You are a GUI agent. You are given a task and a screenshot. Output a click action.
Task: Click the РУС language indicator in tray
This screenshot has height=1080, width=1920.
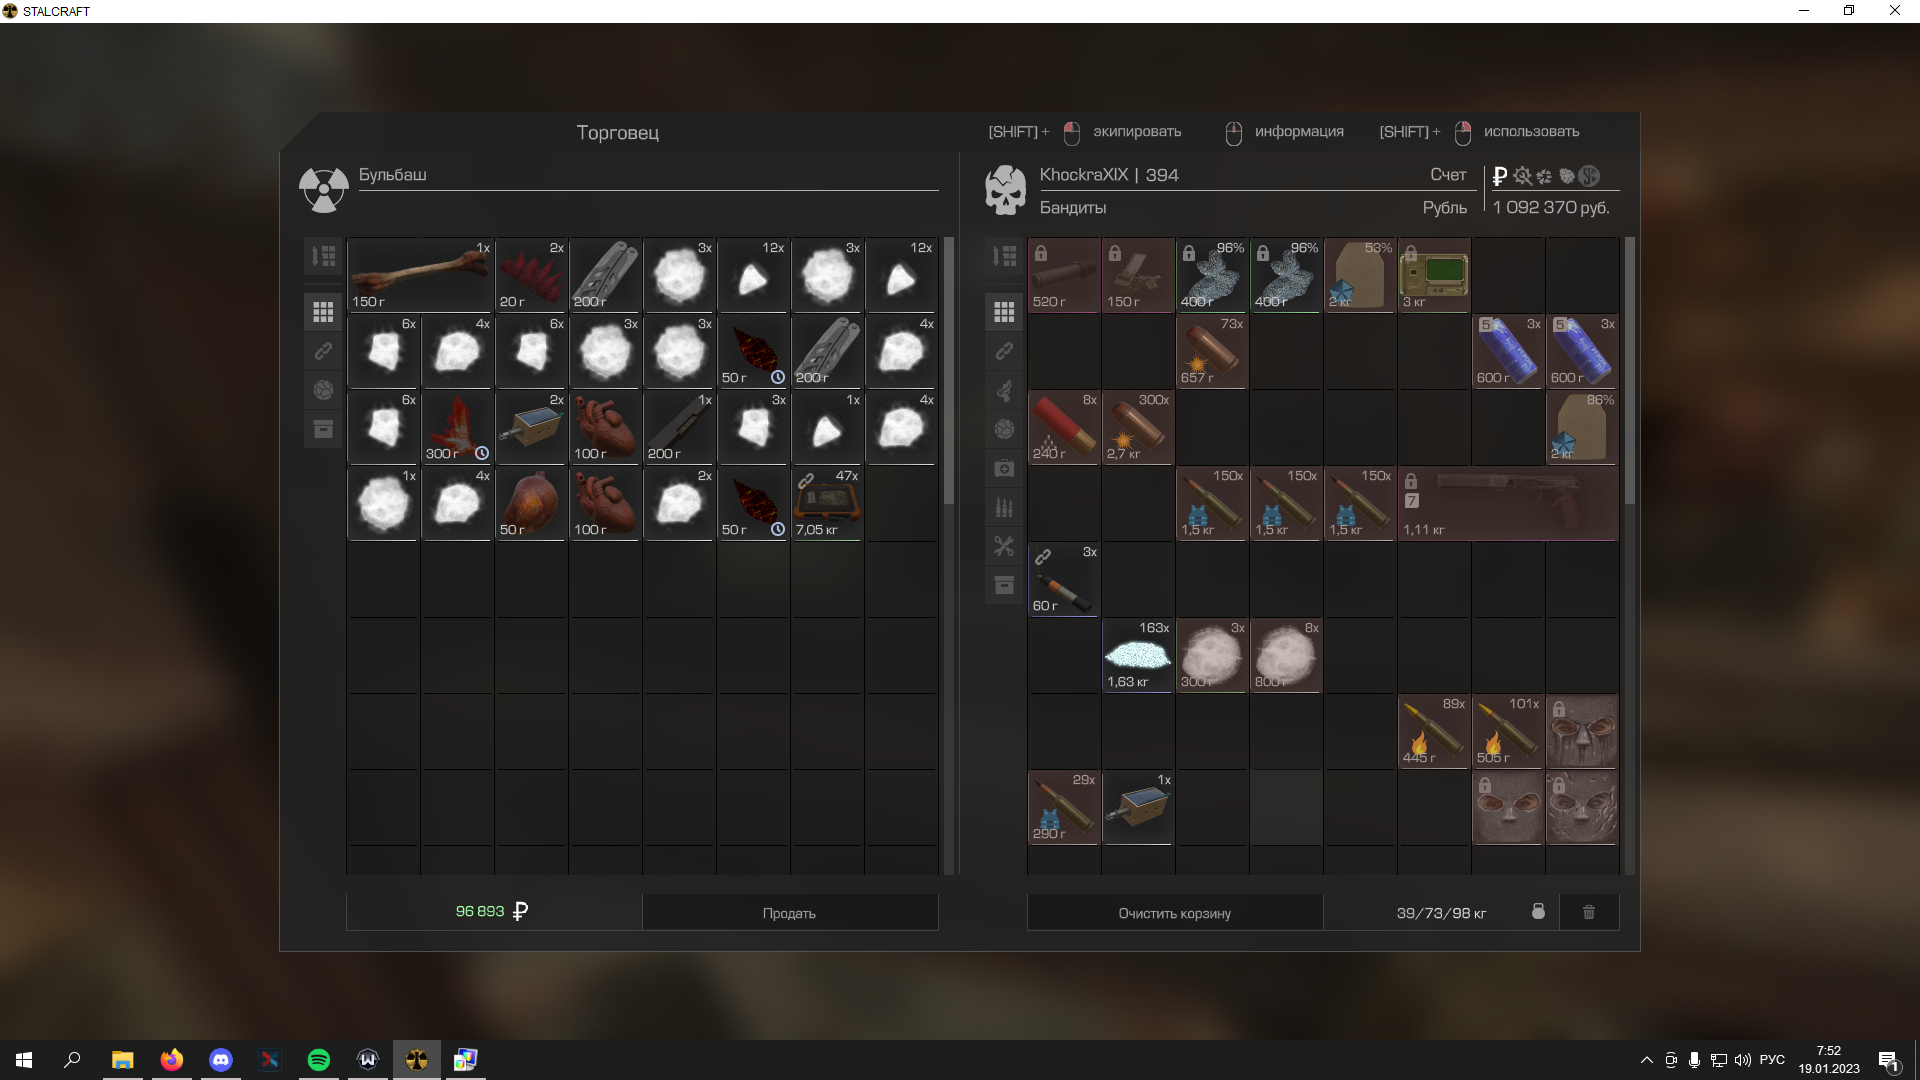[1772, 1060]
